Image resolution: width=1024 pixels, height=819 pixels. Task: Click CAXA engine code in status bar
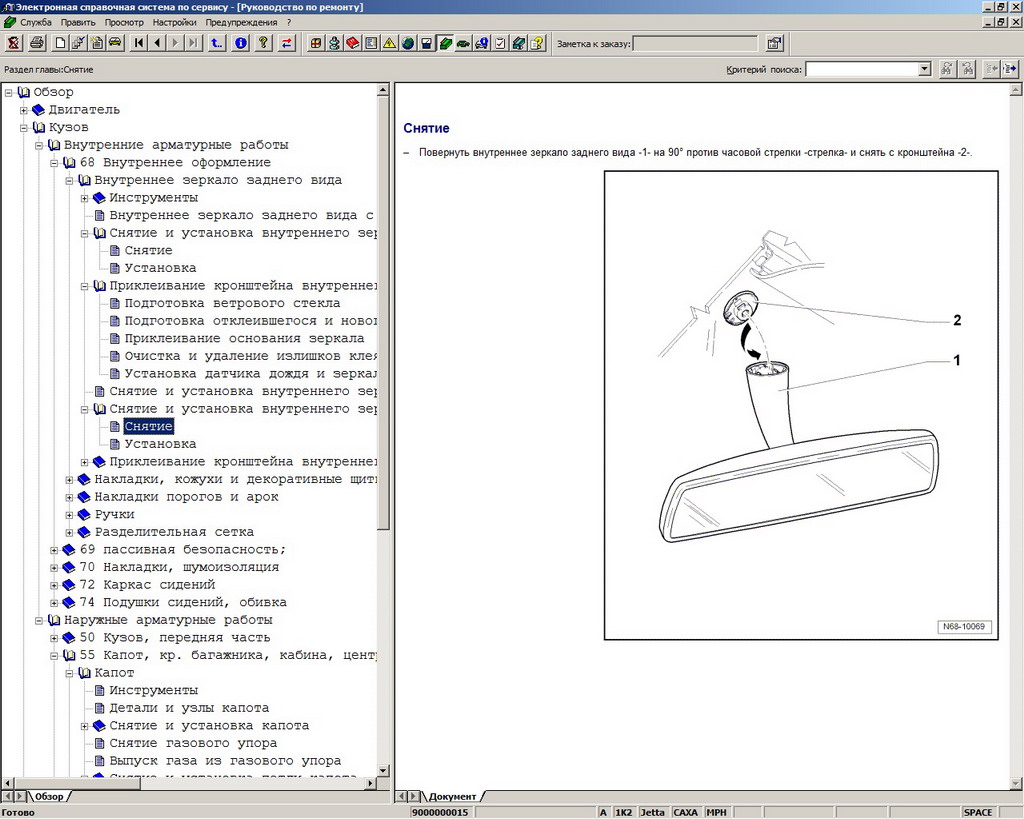[x=685, y=812]
